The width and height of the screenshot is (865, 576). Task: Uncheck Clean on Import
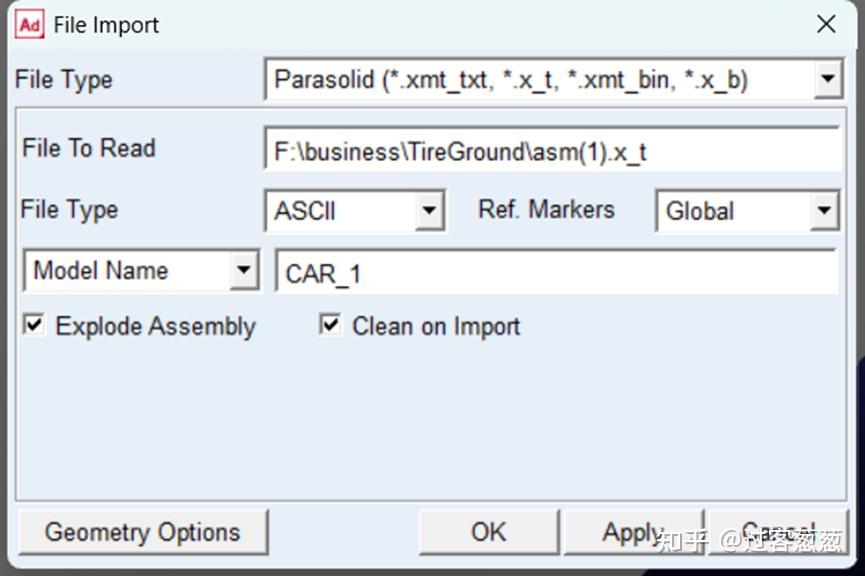pyautogui.click(x=330, y=324)
